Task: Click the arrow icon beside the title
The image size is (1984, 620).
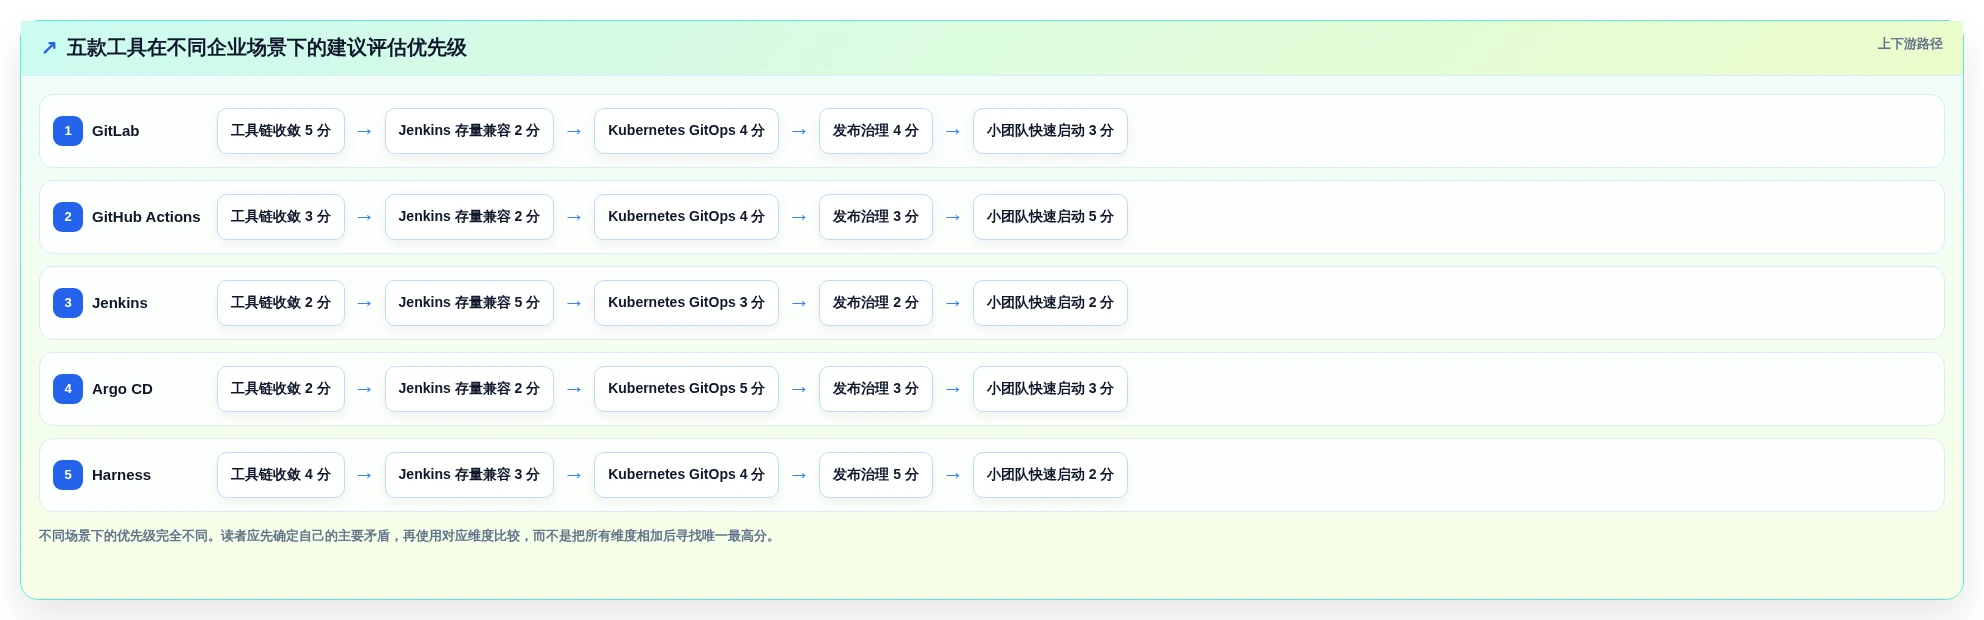Action: click(49, 47)
